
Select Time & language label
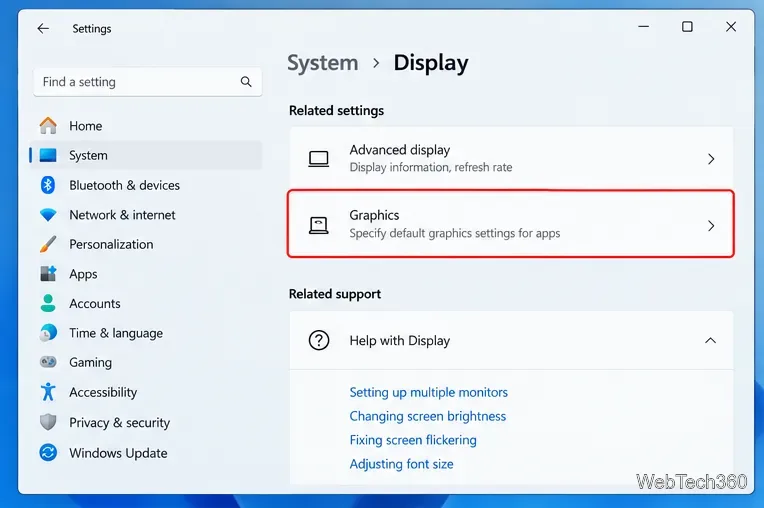(x=116, y=333)
